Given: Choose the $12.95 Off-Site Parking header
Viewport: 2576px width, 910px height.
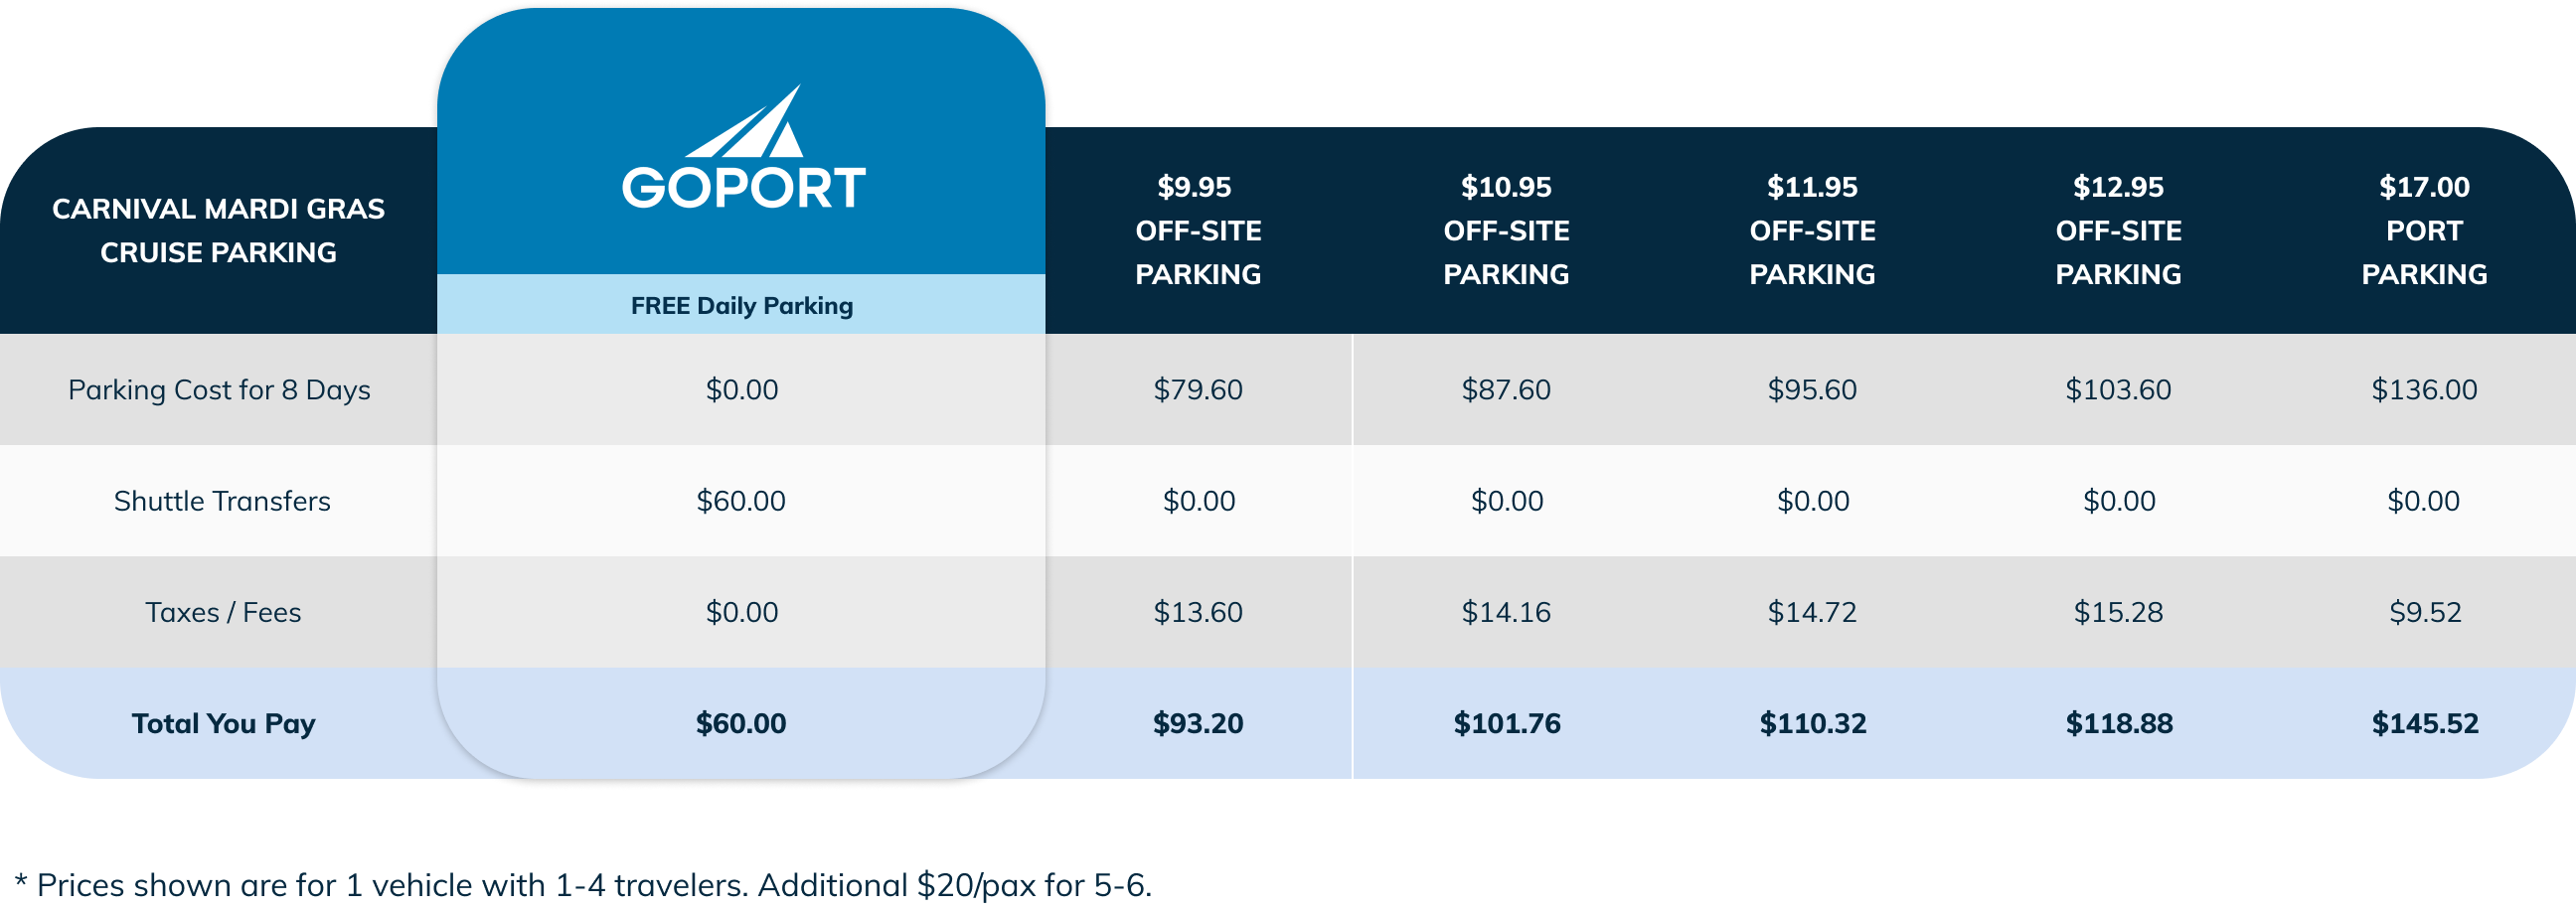Looking at the screenshot, I should 2118,230.
